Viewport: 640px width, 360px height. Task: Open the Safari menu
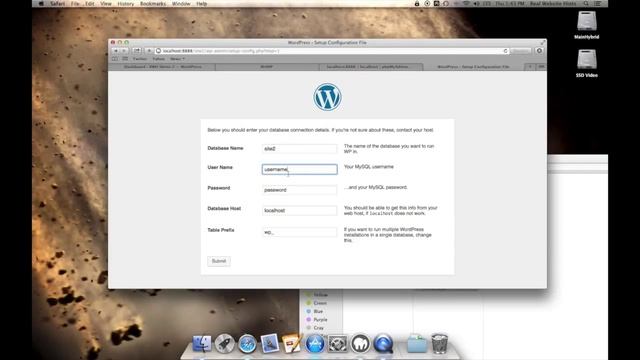pos(58,4)
